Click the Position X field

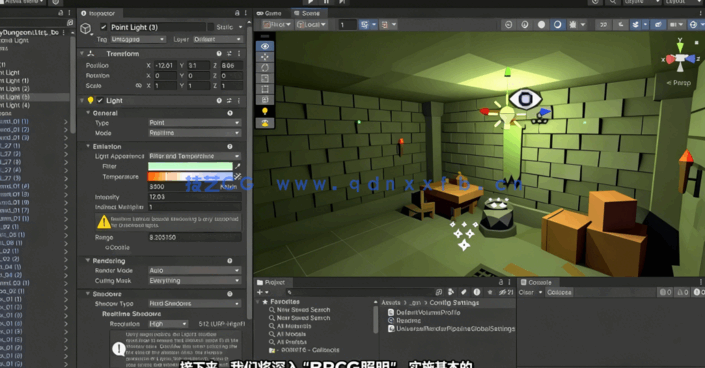click(165, 65)
